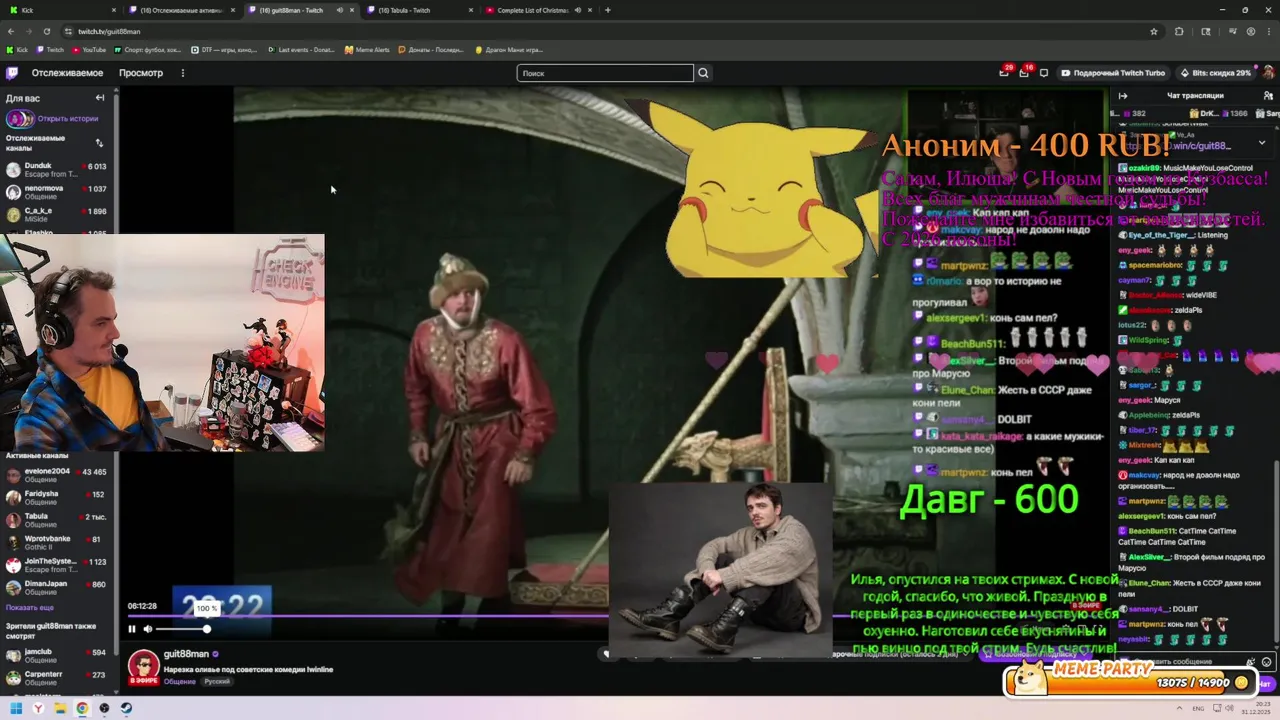1280x720 pixels.
Task: Collapse the Для вас sidebar
Action: 100,98
